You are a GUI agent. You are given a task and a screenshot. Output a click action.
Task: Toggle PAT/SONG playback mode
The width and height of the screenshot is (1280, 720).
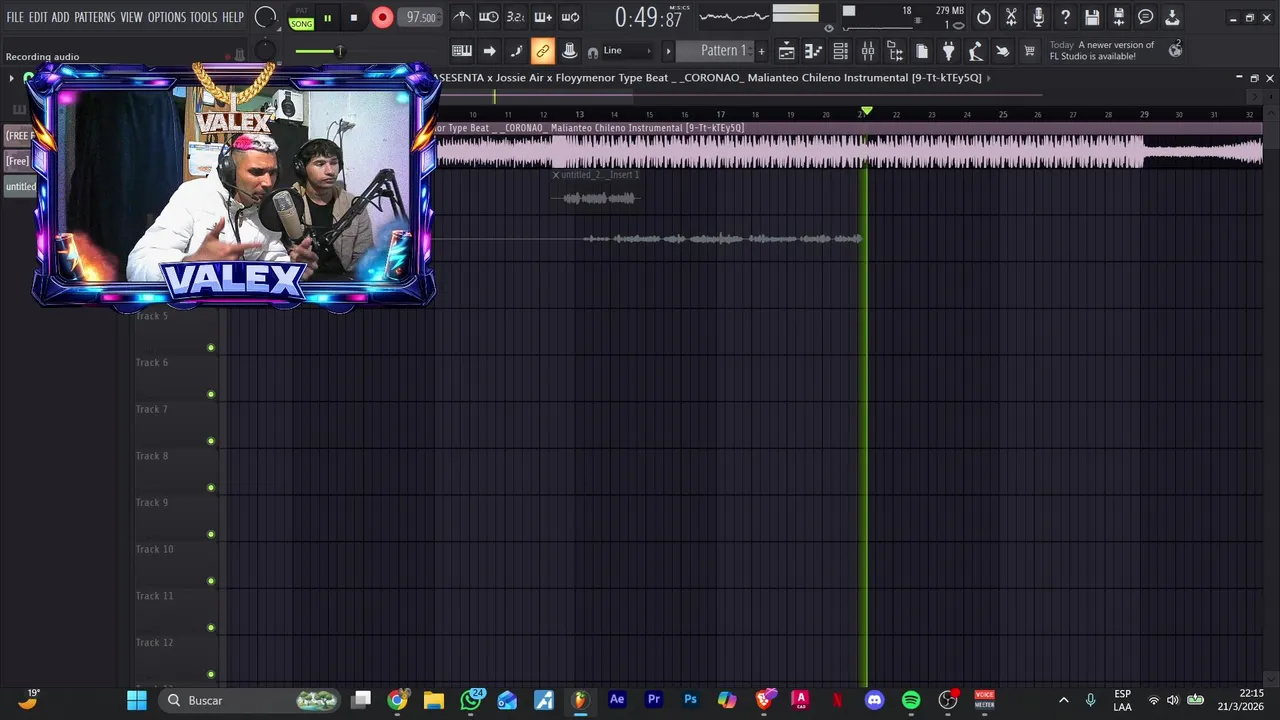coord(301,19)
